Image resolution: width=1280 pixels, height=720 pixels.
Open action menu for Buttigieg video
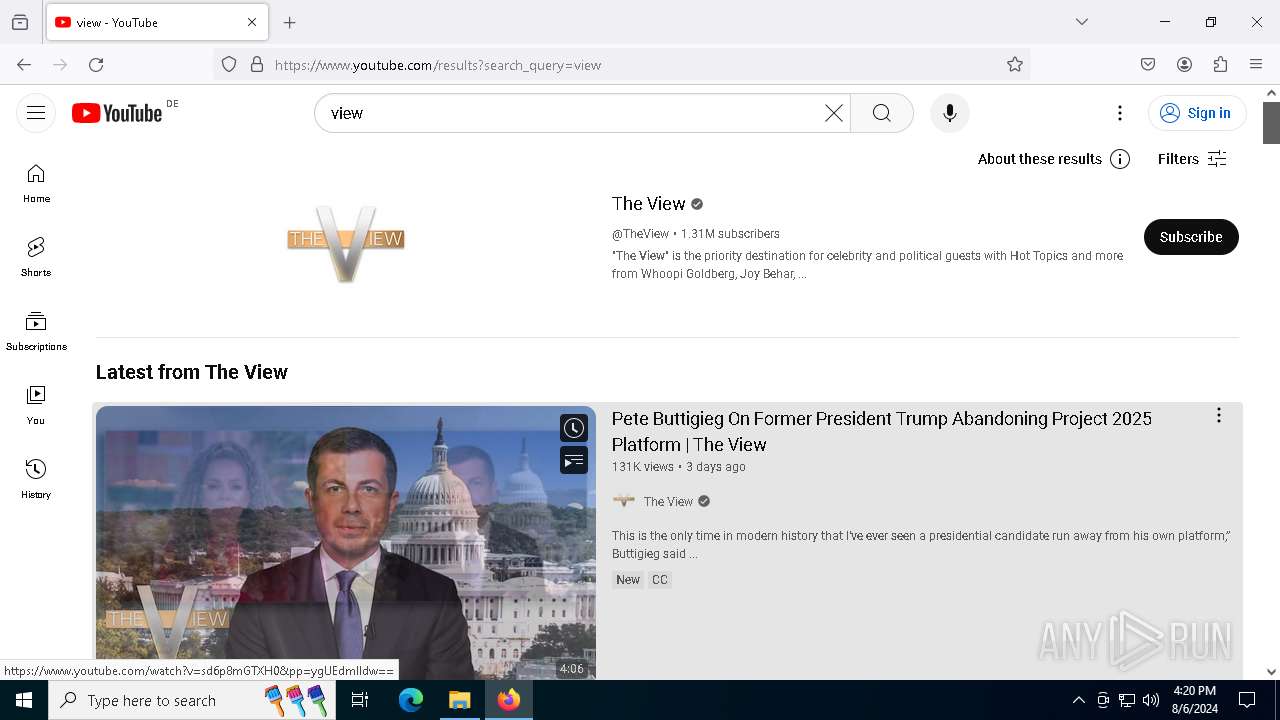1218,416
